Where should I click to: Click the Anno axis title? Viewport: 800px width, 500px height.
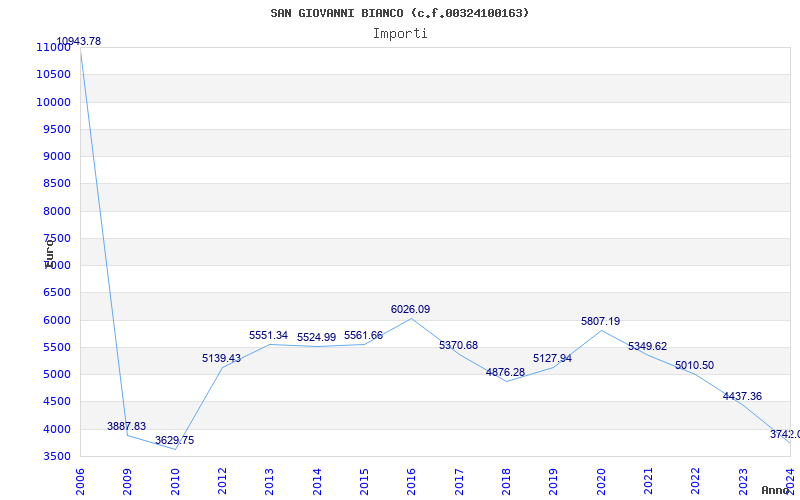pyautogui.click(x=778, y=491)
